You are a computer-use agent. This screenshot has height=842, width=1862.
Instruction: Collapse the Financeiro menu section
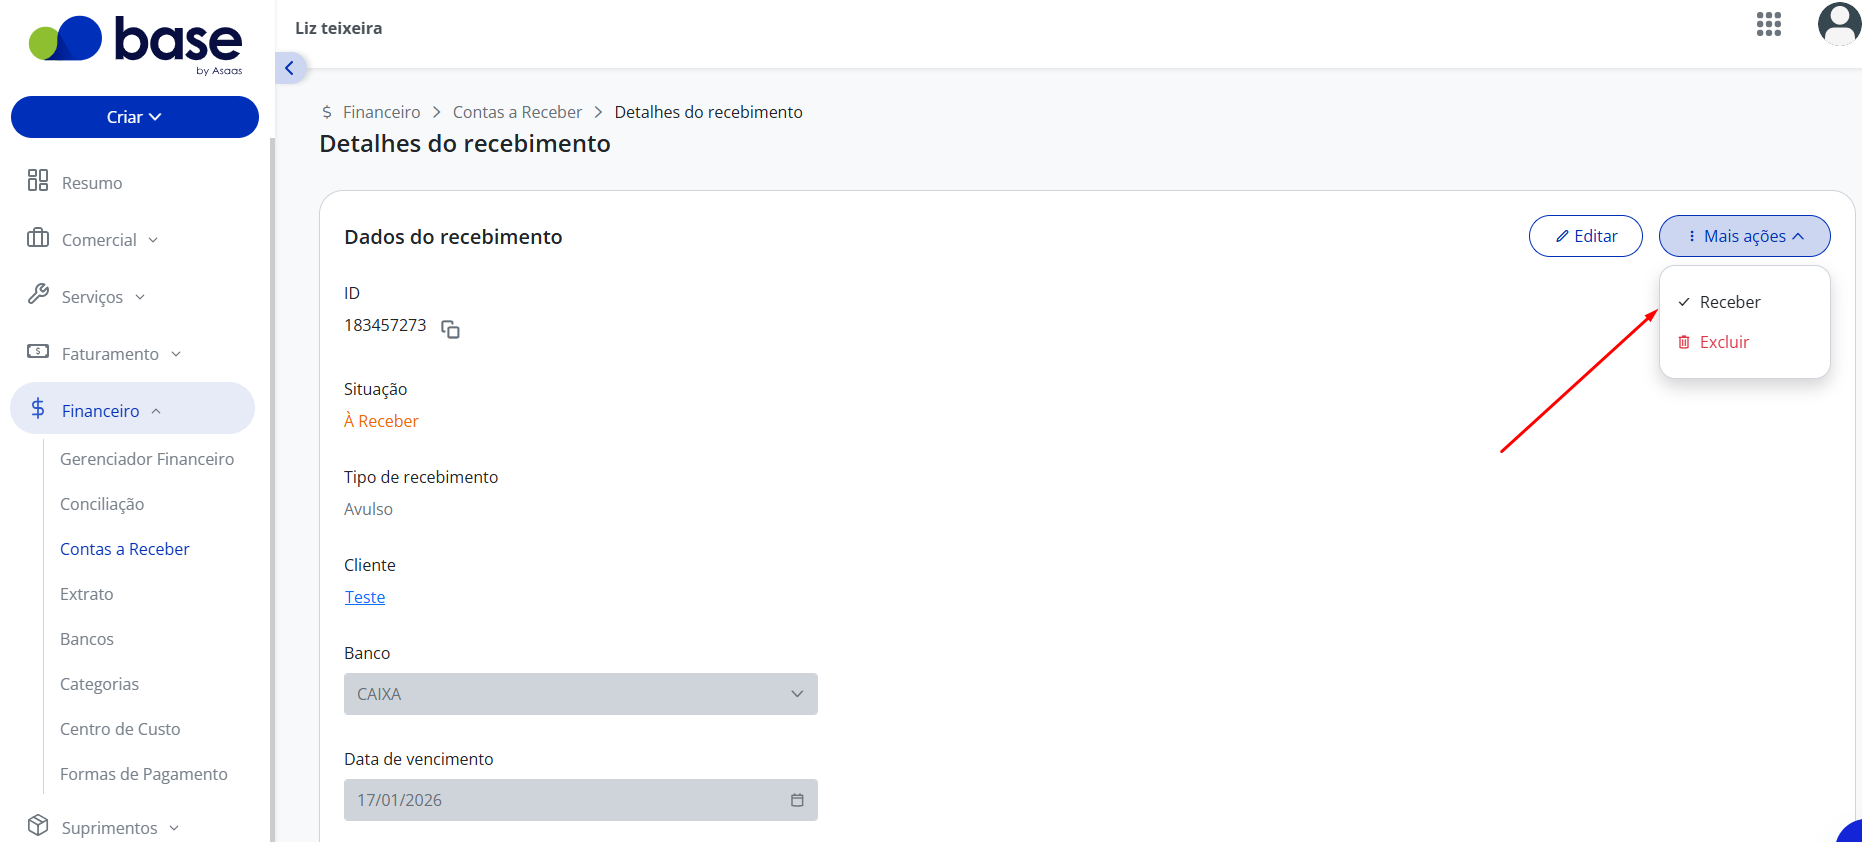132,408
